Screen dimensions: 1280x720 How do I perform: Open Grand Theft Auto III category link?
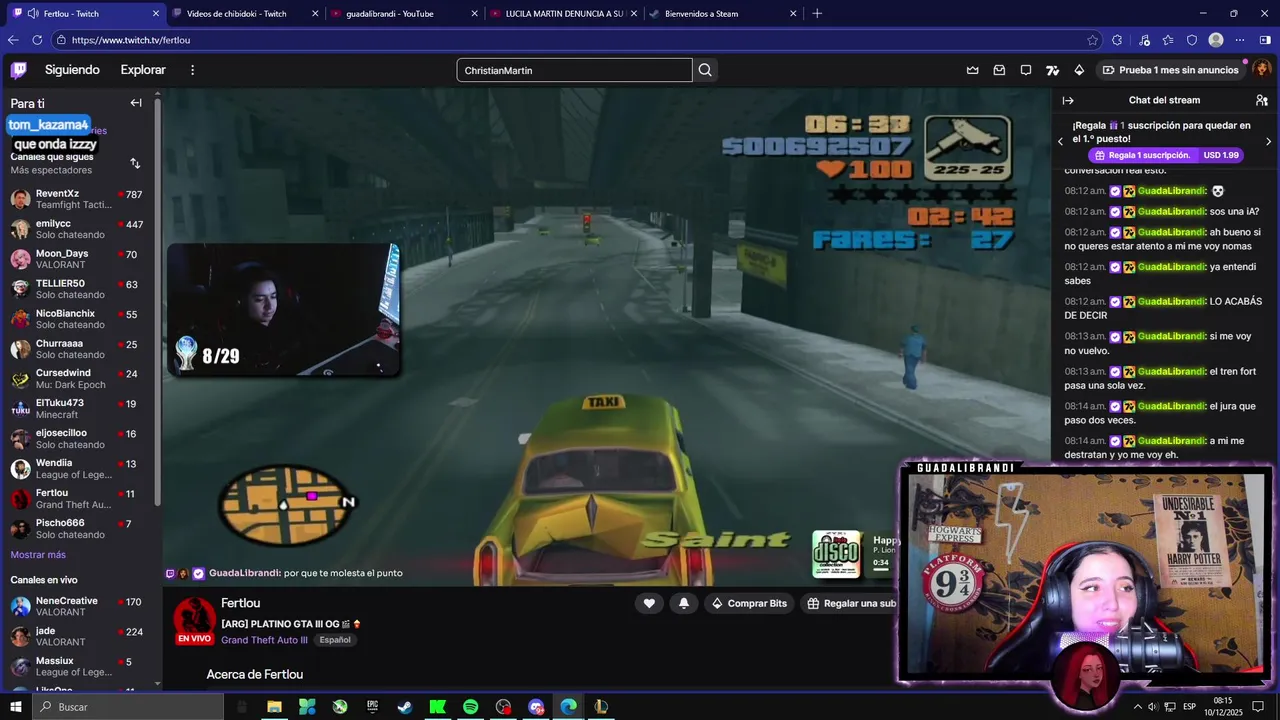[x=264, y=640]
